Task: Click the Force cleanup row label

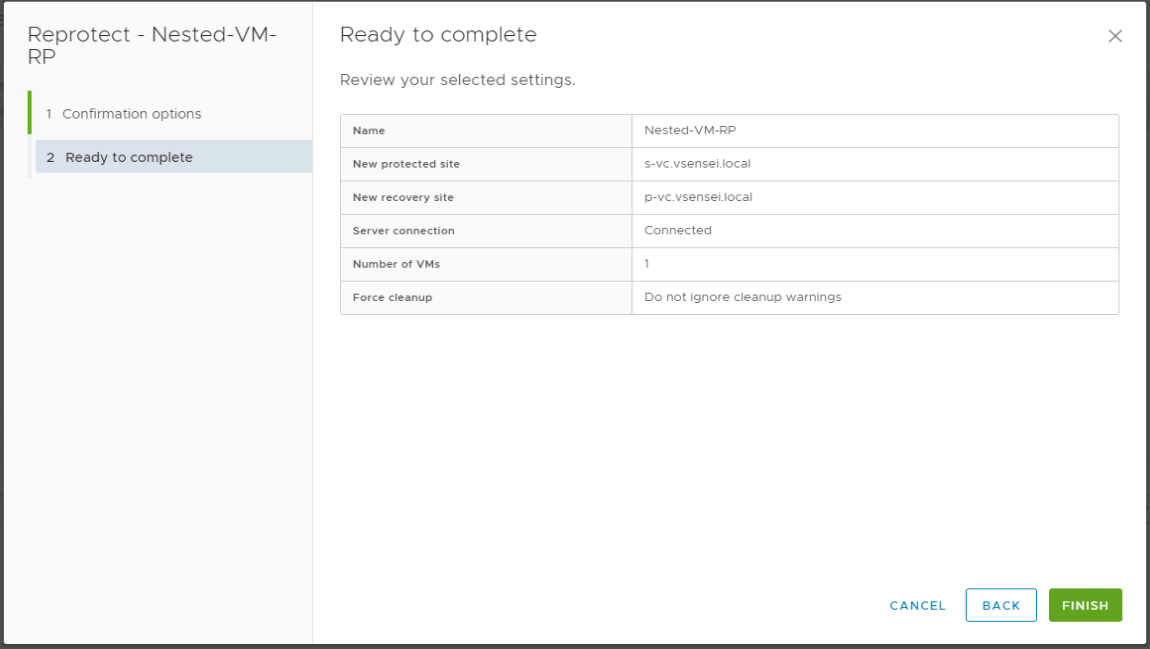Action: point(392,298)
